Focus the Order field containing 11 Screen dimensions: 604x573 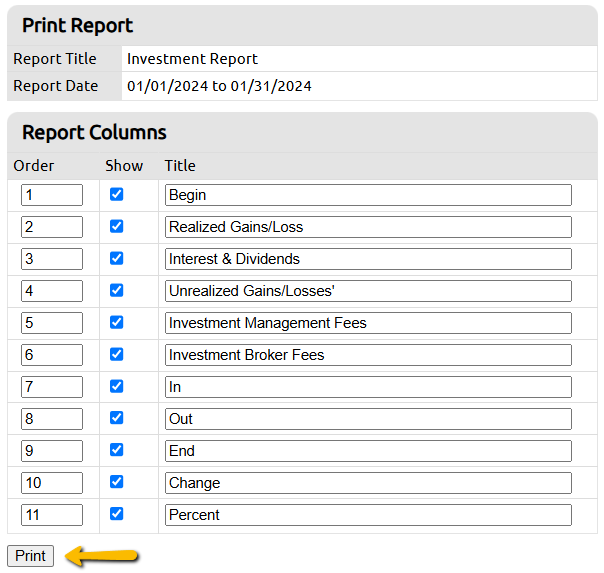click(x=52, y=514)
